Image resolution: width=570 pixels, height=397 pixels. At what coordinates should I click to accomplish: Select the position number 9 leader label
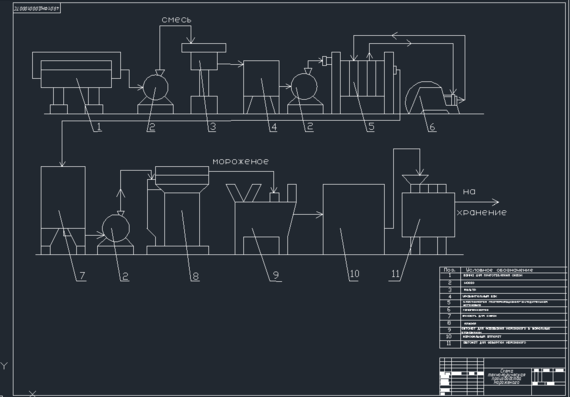276,275
